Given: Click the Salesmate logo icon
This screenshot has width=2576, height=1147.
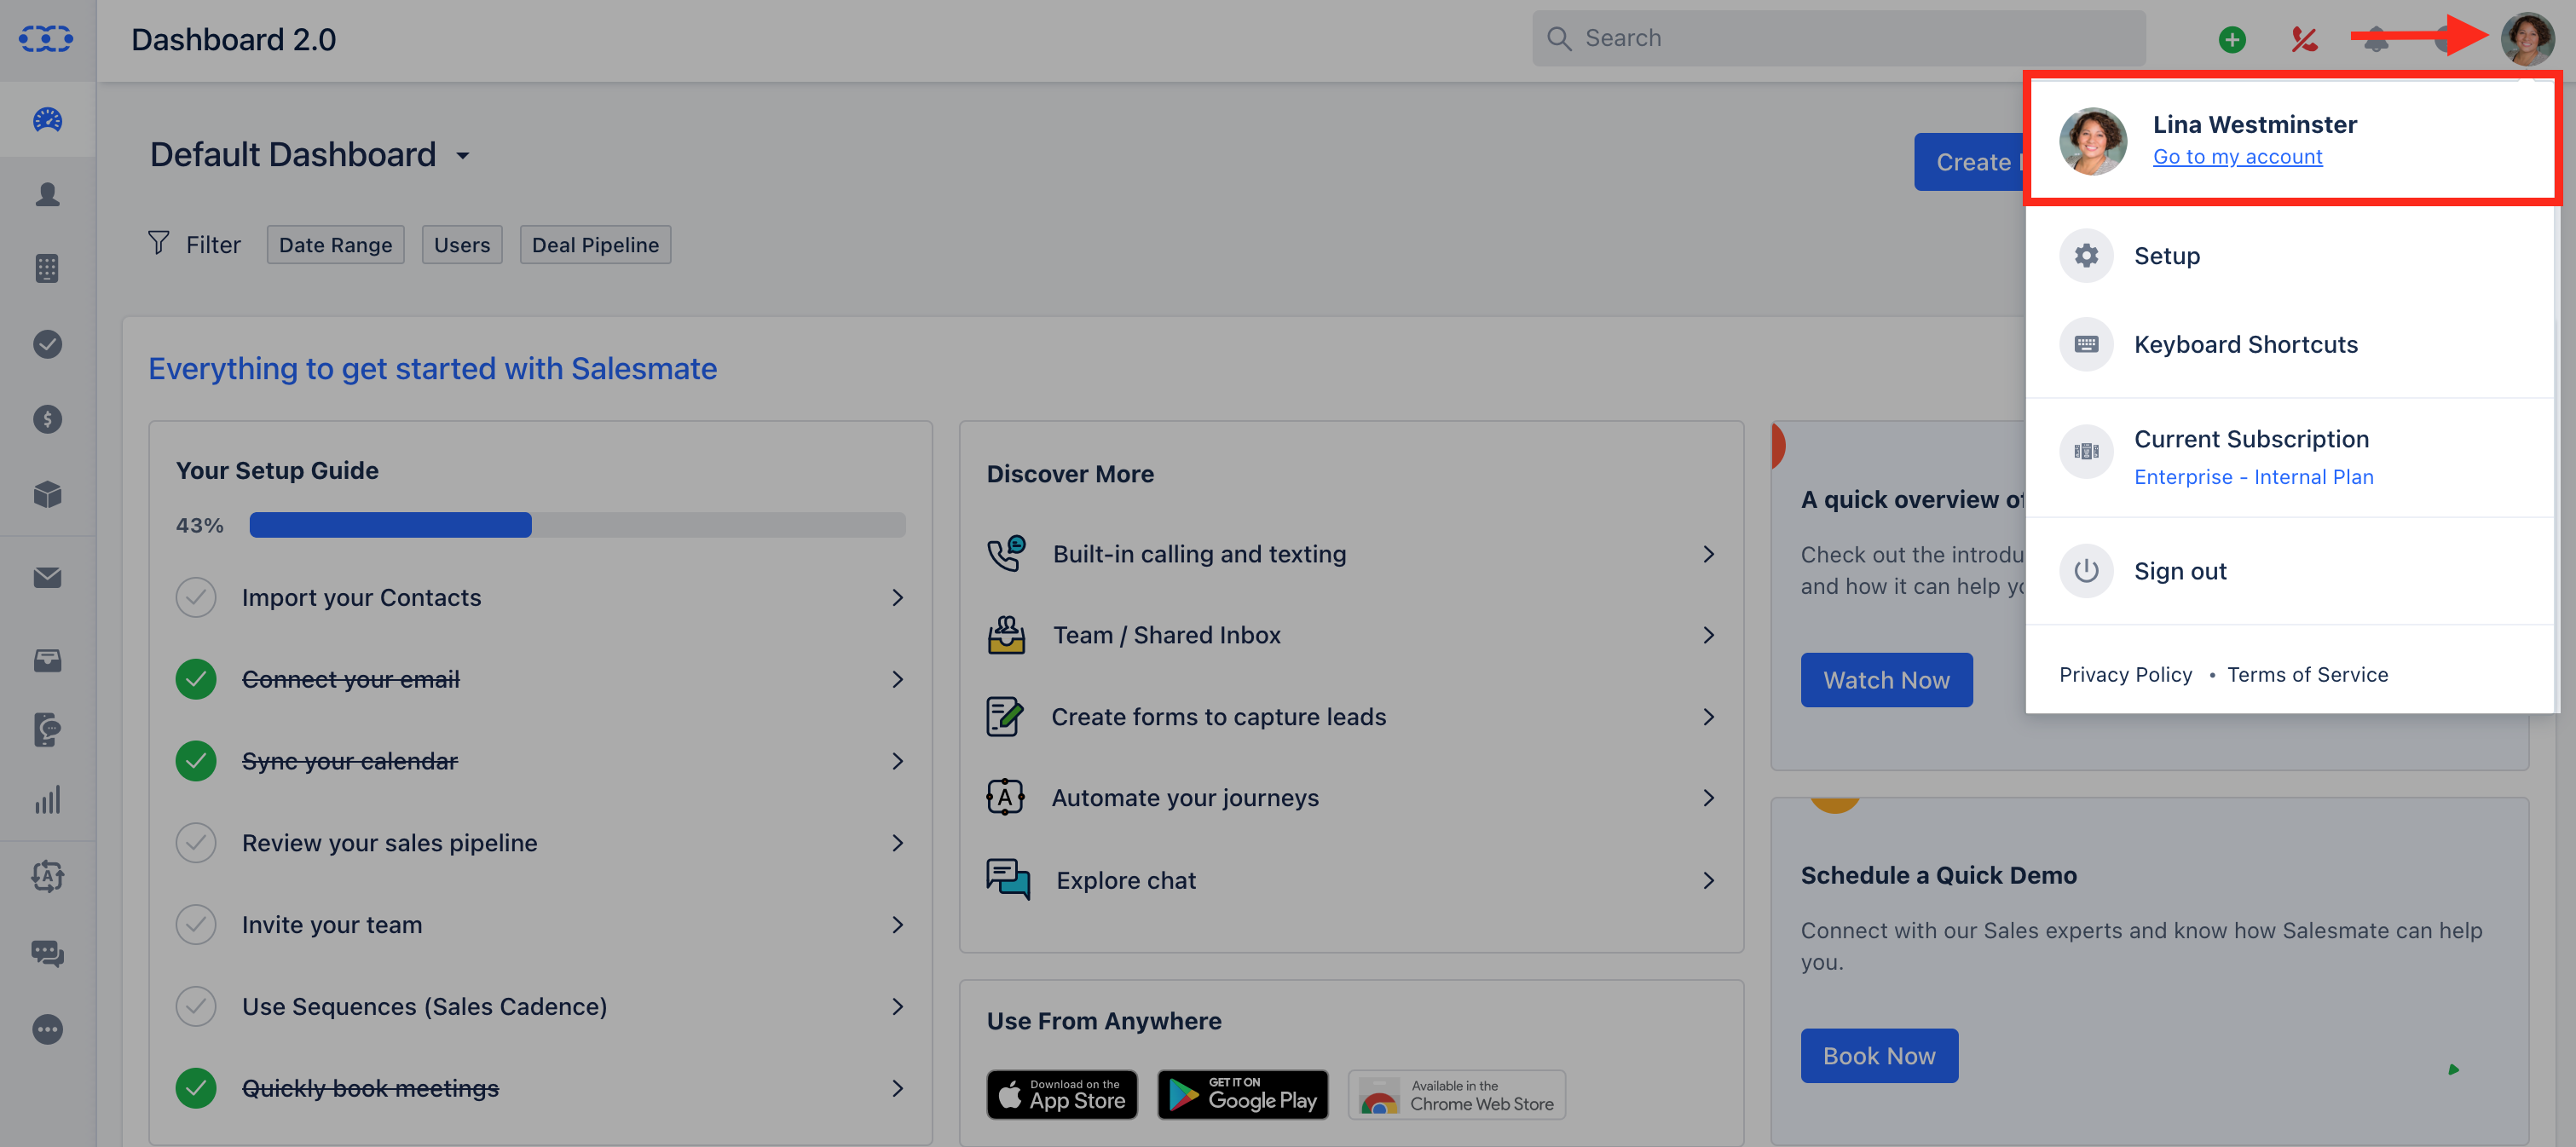Looking at the screenshot, I should click(46, 39).
